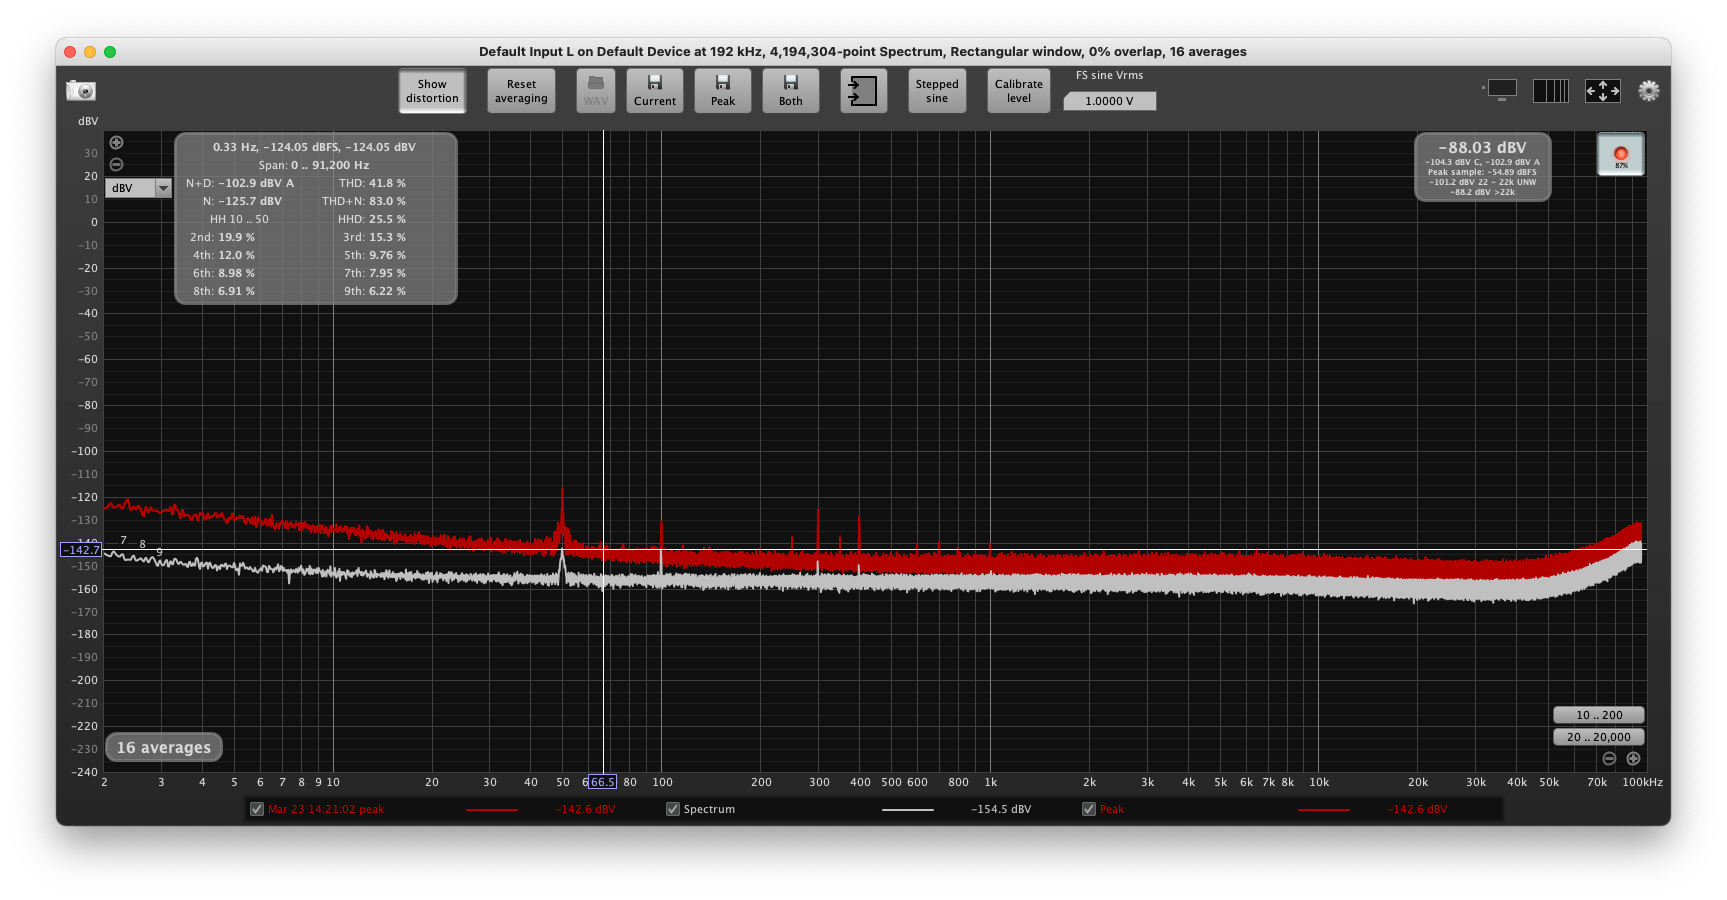Save Both traces

point(791,91)
